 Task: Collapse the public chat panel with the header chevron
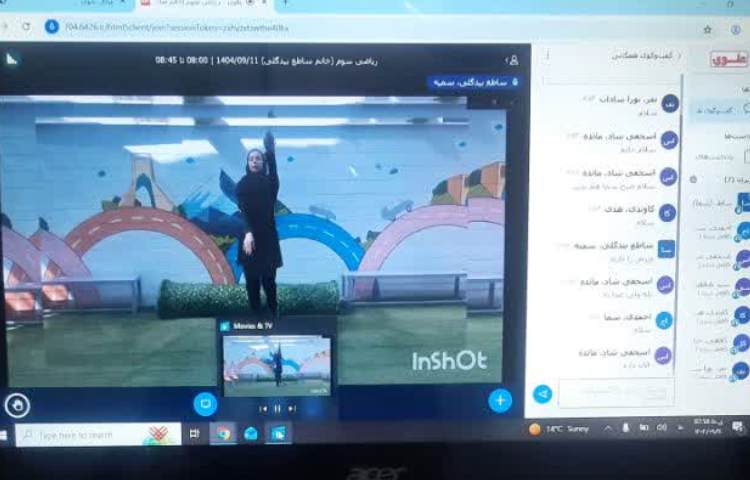(679, 56)
